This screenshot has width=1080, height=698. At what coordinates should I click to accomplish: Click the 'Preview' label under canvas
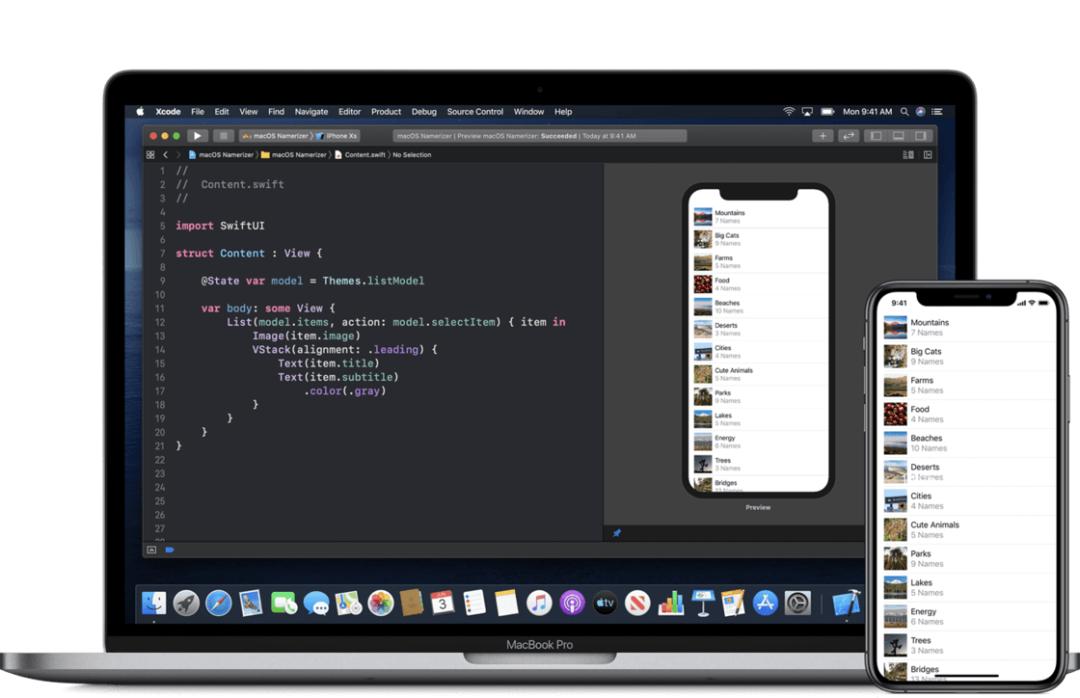point(758,508)
